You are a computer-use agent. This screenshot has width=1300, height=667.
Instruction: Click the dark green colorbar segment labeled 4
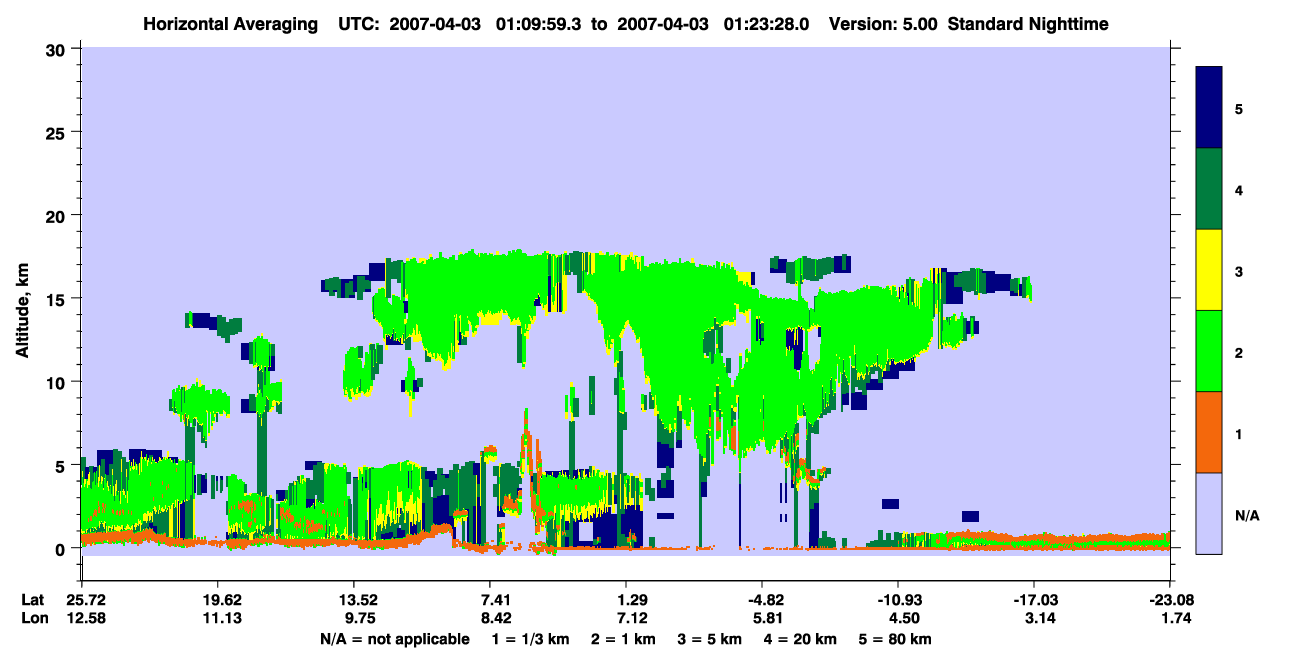pos(1210,188)
